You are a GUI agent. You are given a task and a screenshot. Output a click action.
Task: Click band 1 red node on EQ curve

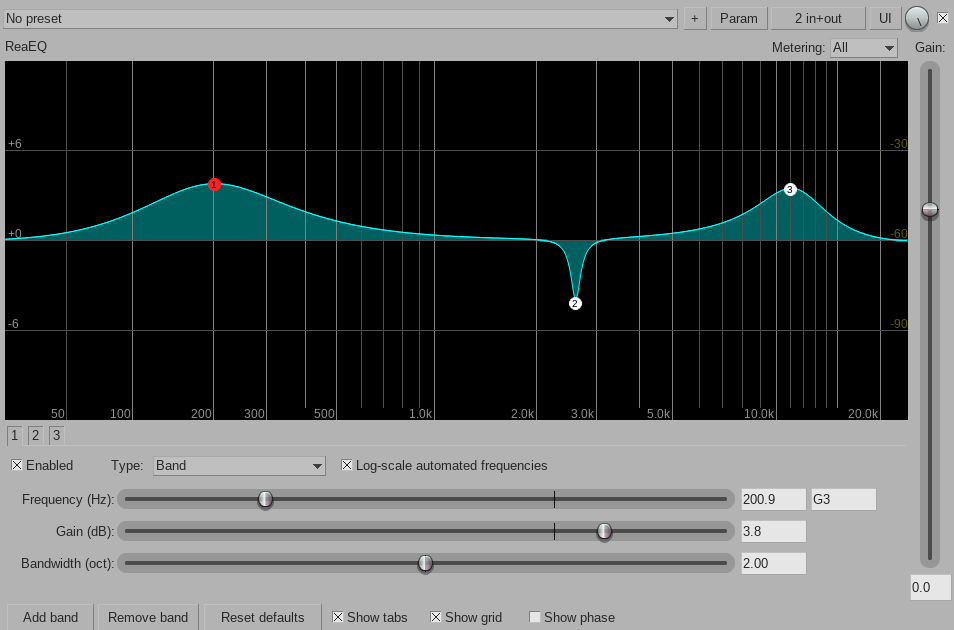214,184
